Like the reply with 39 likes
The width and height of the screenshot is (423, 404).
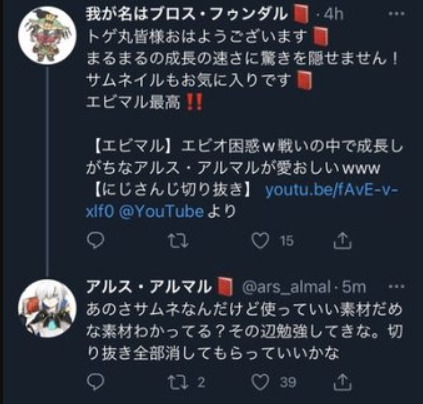click(x=260, y=382)
